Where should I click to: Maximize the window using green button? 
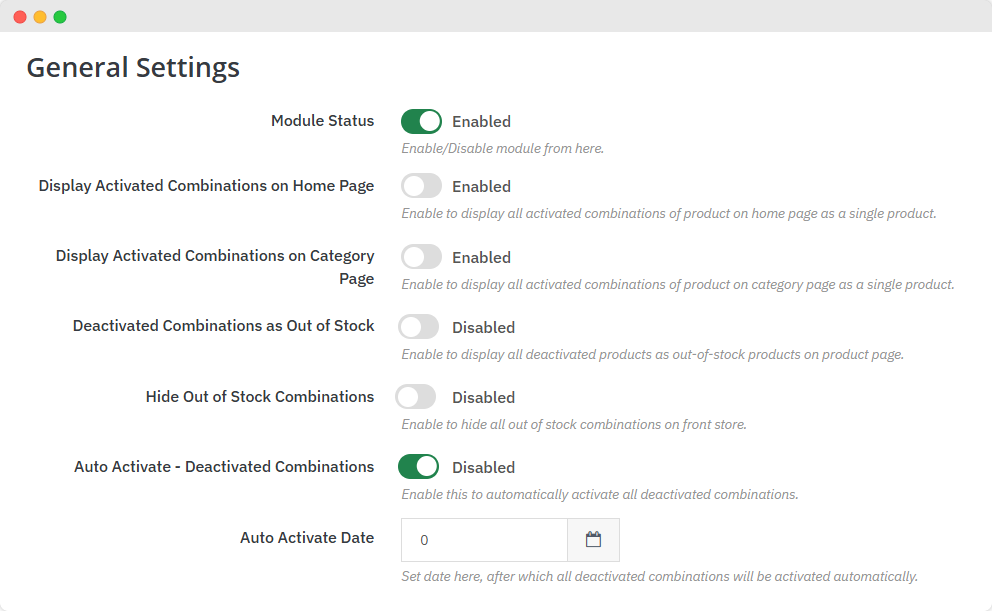pos(60,17)
